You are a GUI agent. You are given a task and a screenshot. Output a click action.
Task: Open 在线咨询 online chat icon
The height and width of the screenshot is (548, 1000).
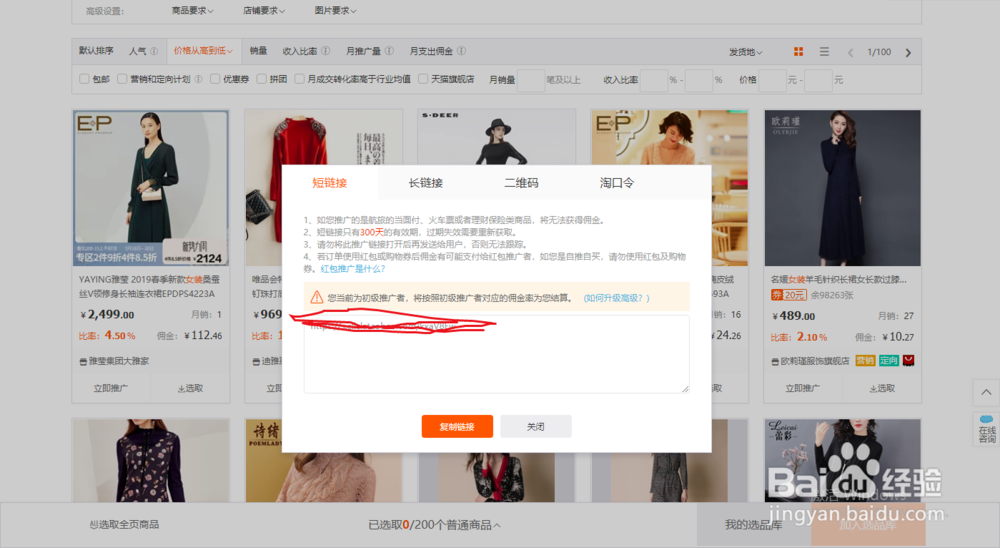click(987, 429)
